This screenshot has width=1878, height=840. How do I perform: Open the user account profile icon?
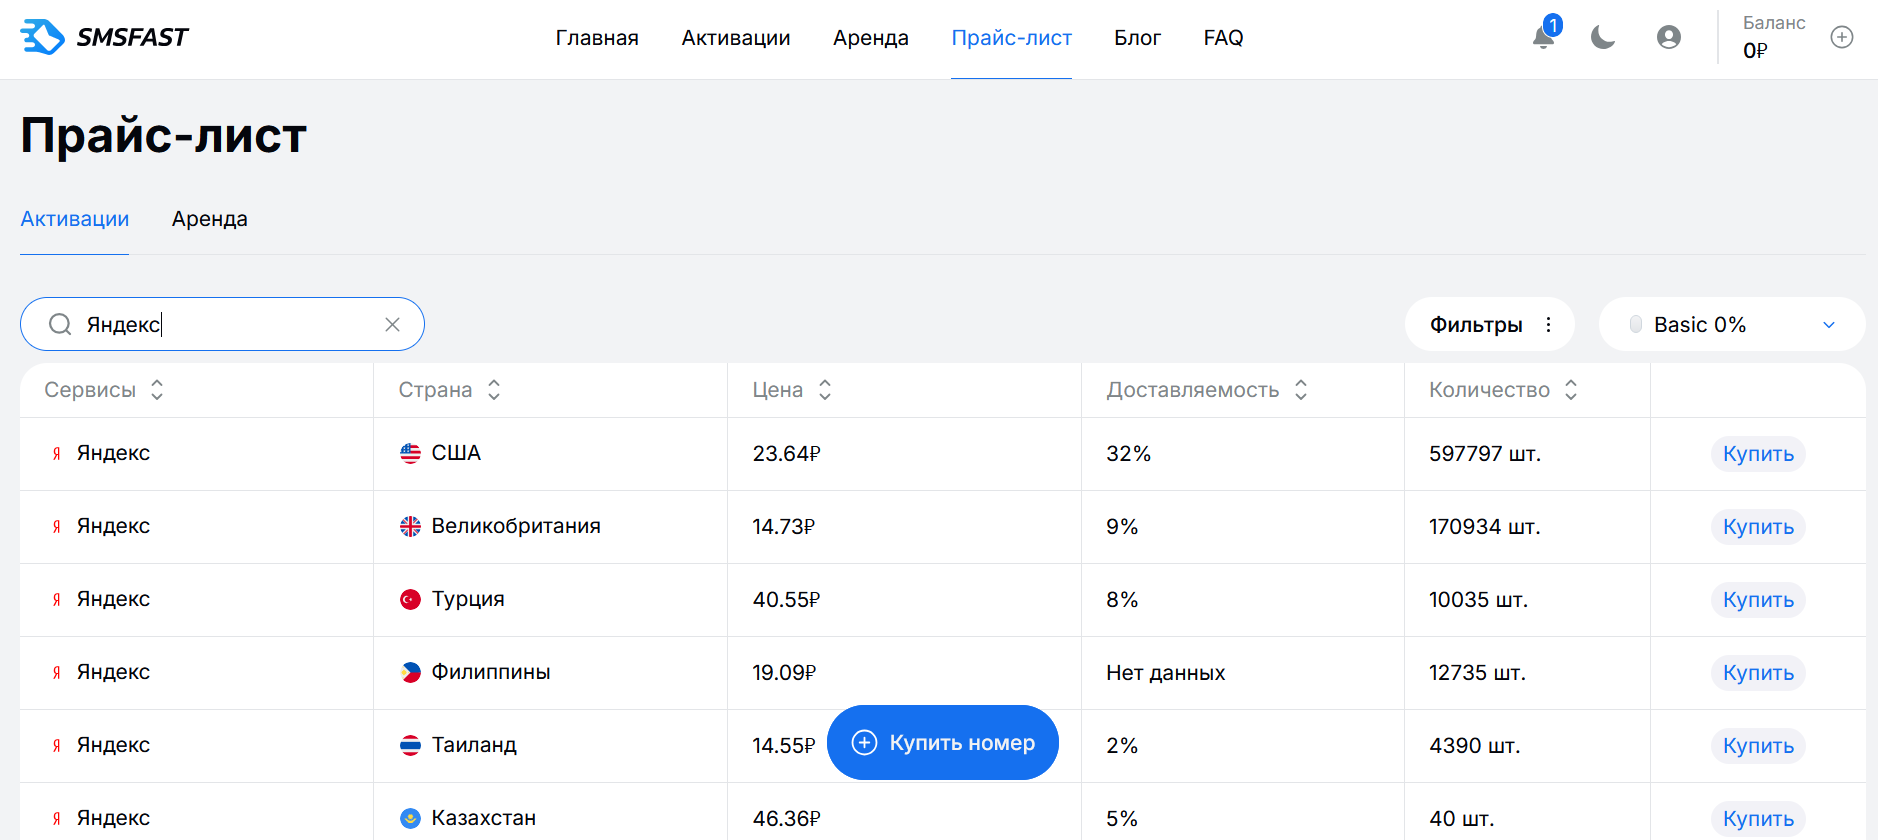coord(1669,37)
